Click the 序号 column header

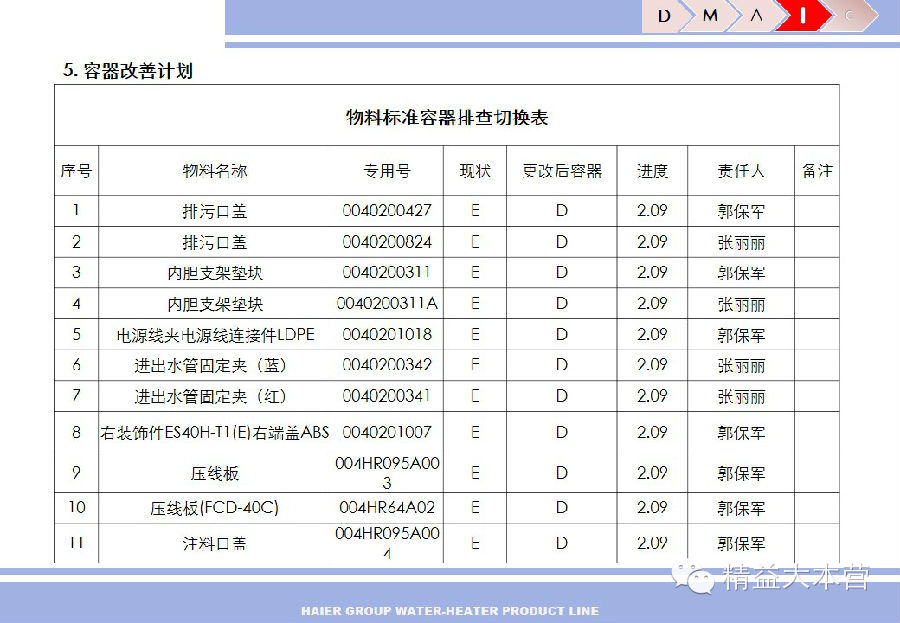coord(76,171)
